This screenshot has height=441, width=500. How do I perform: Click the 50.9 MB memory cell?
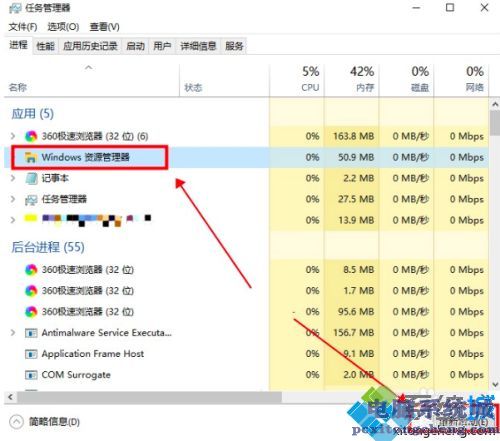(x=351, y=157)
